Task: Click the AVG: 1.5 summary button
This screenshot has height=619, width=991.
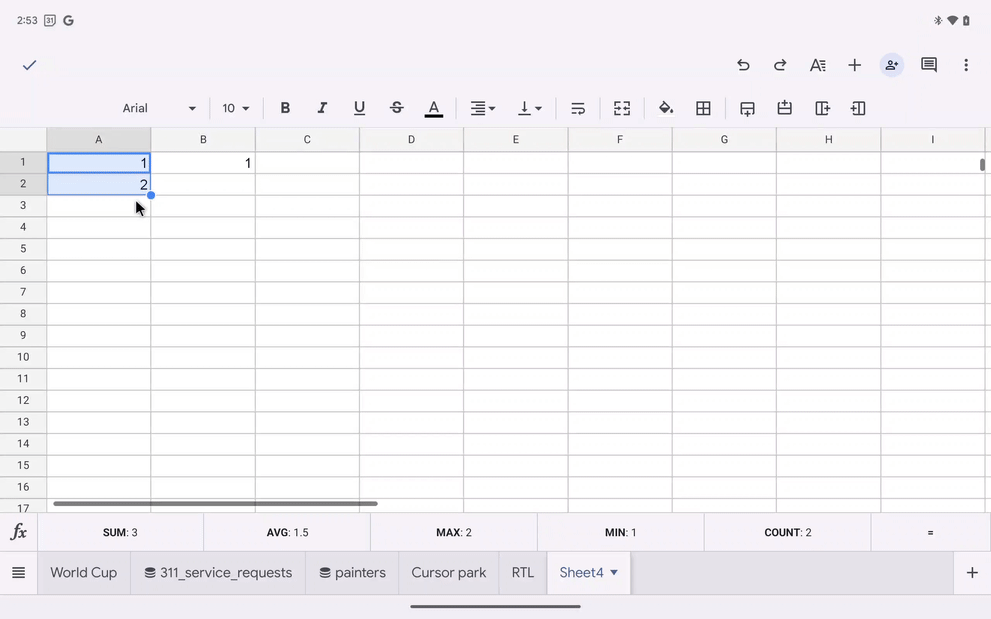Action: pyautogui.click(x=287, y=533)
